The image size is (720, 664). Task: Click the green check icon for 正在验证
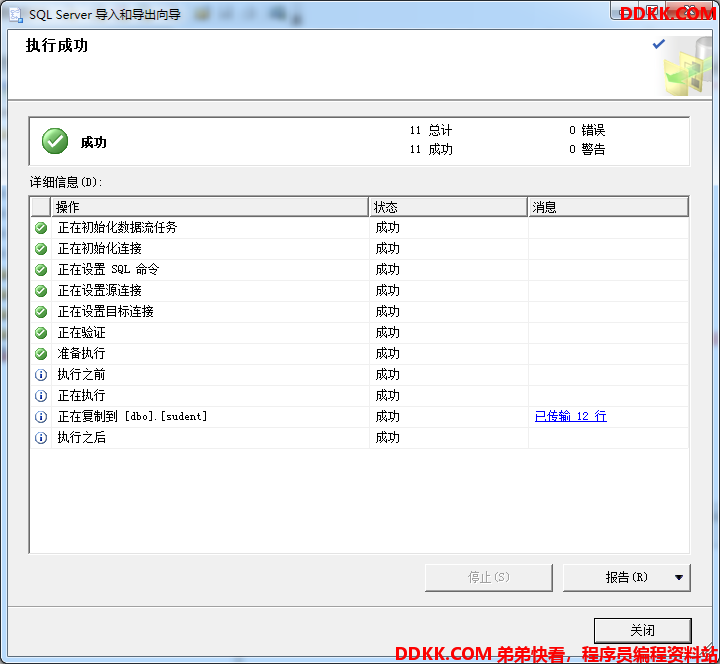point(41,333)
